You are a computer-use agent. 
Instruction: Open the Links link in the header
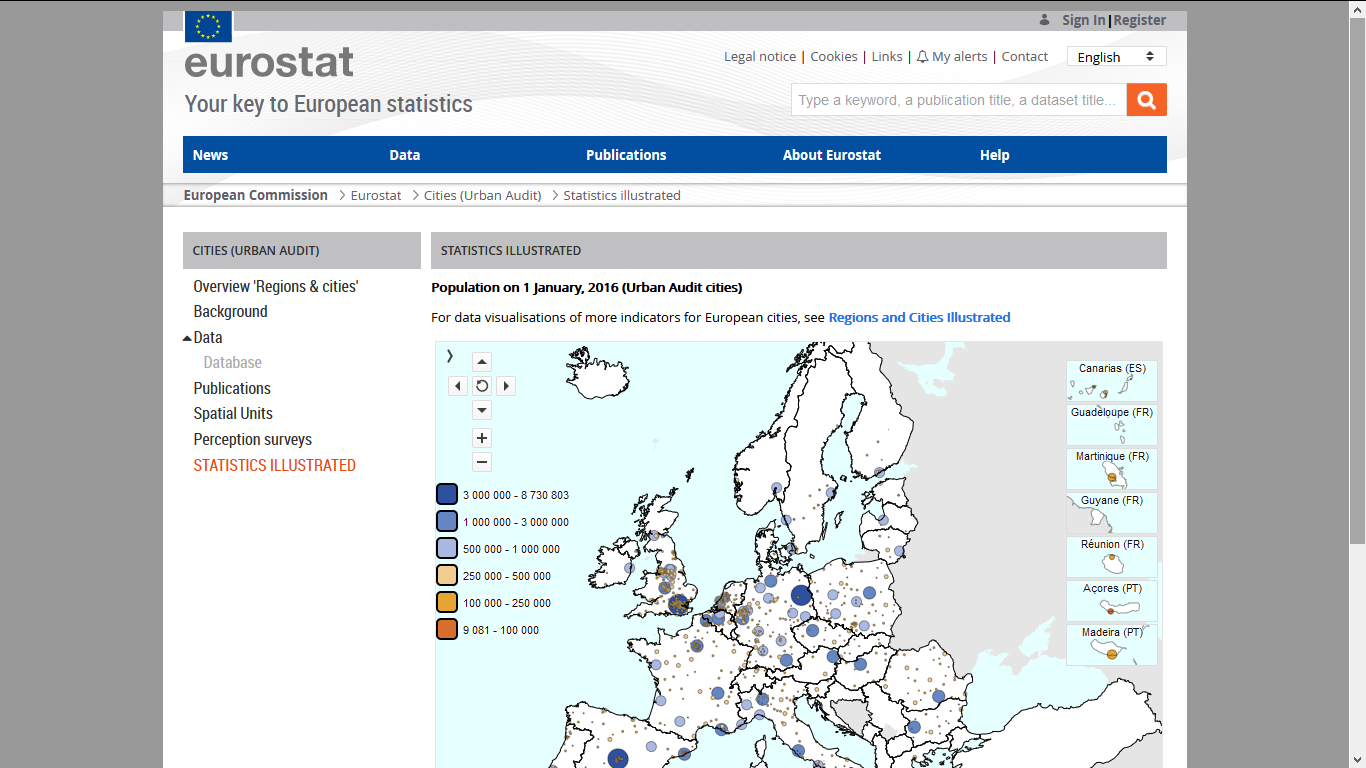[x=887, y=57]
